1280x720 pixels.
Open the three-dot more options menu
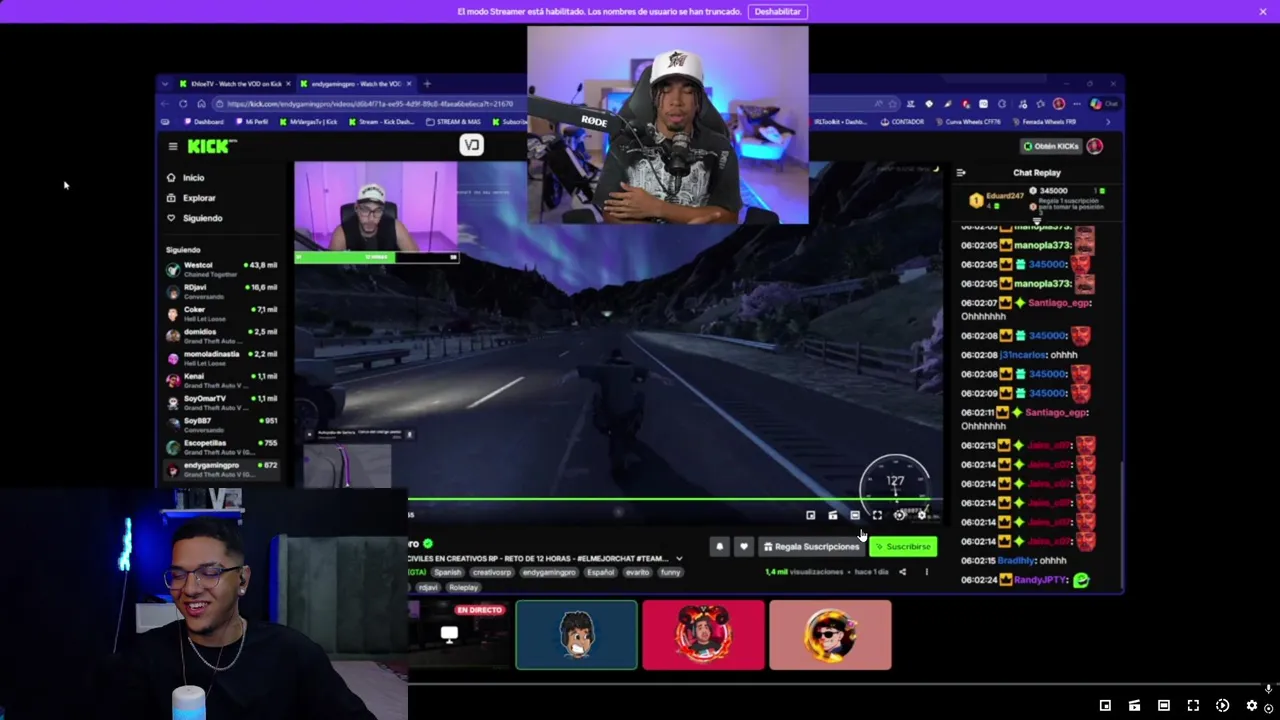point(926,572)
